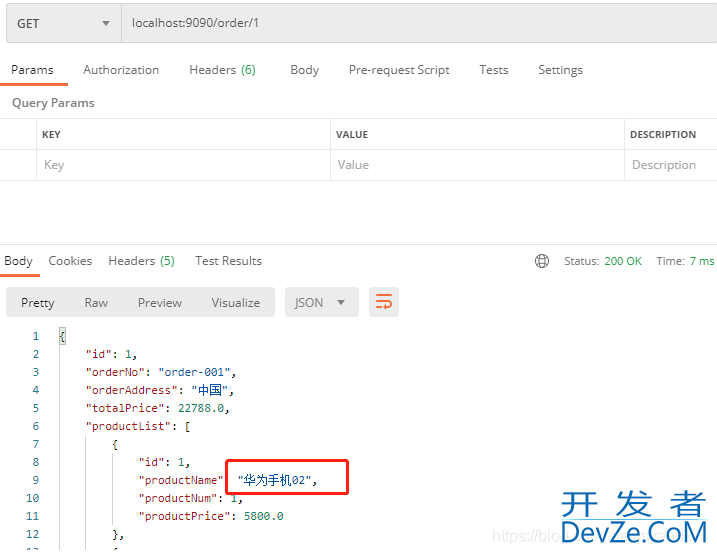Switch to the request Params tab
The height and width of the screenshot is (554, 717).
[x=32, y=70]
